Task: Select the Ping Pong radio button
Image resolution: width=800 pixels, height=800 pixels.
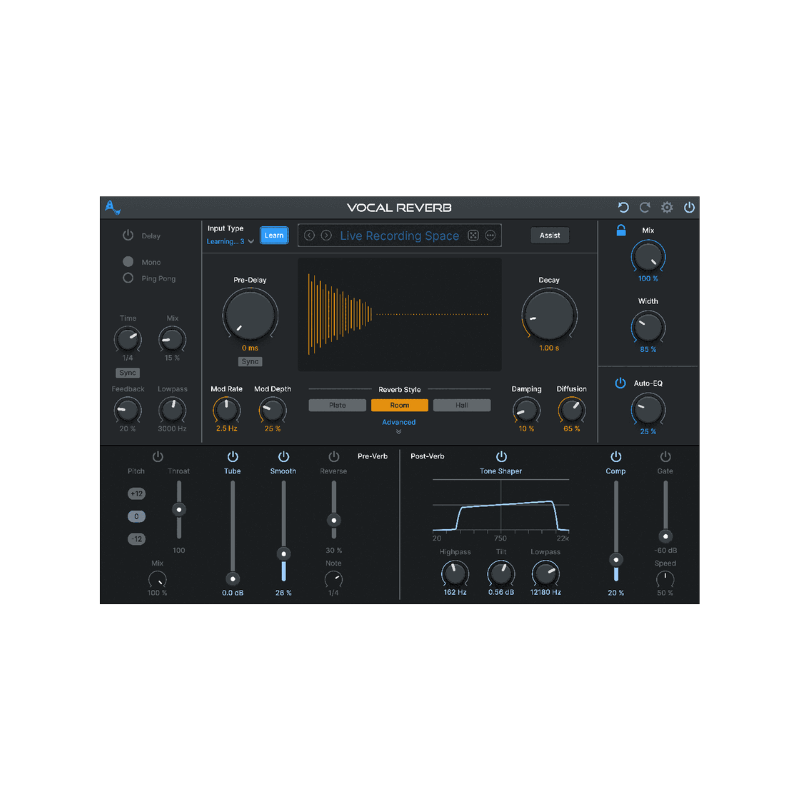Action: pyautogui.click(x=126, y=278)
